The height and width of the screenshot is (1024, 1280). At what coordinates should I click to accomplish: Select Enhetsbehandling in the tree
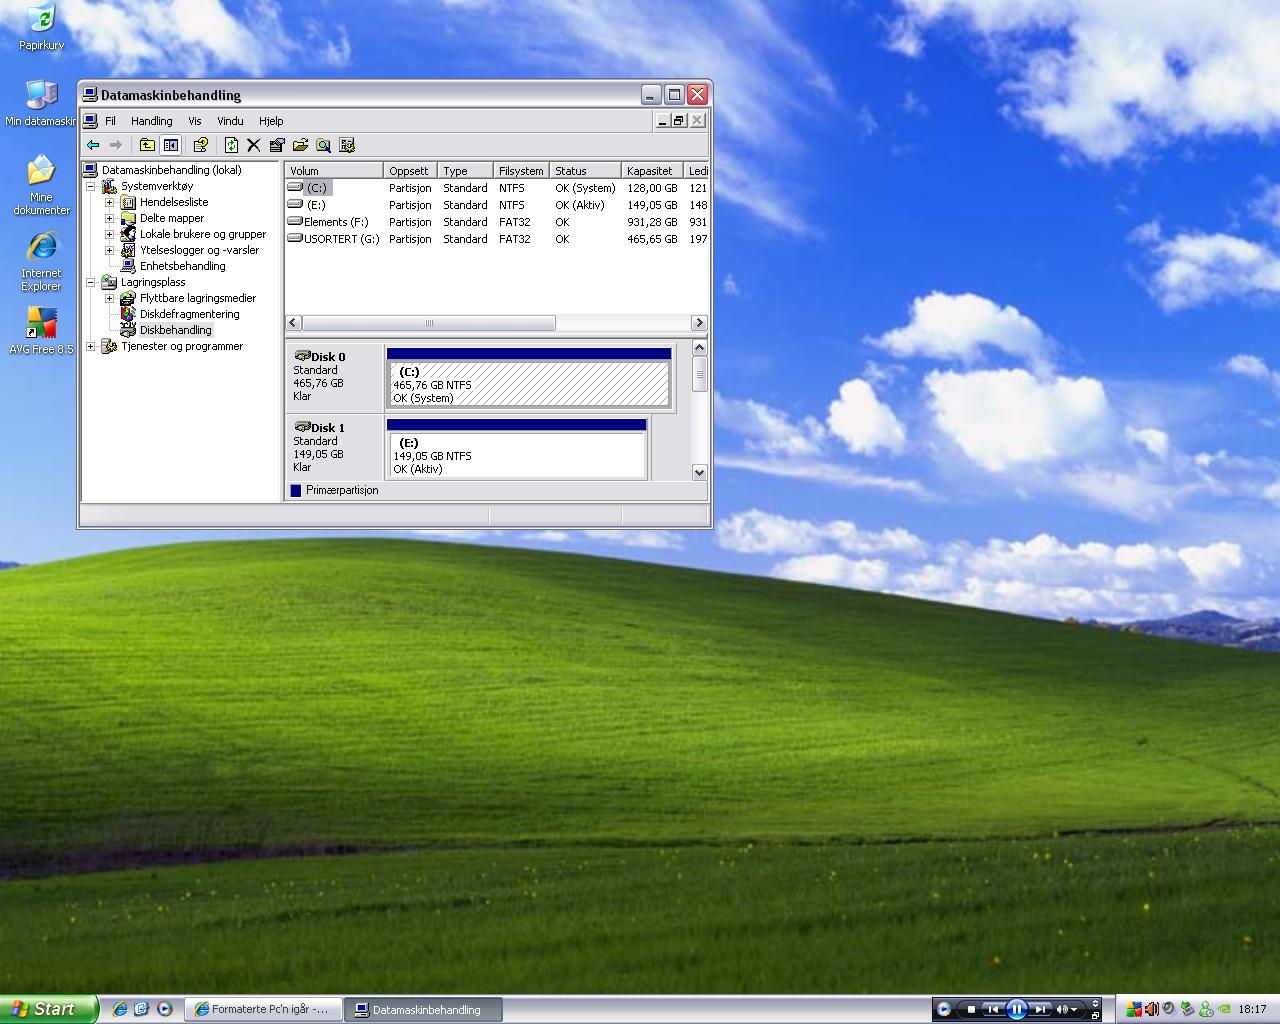pyautogui.click(x=182, y=266)
